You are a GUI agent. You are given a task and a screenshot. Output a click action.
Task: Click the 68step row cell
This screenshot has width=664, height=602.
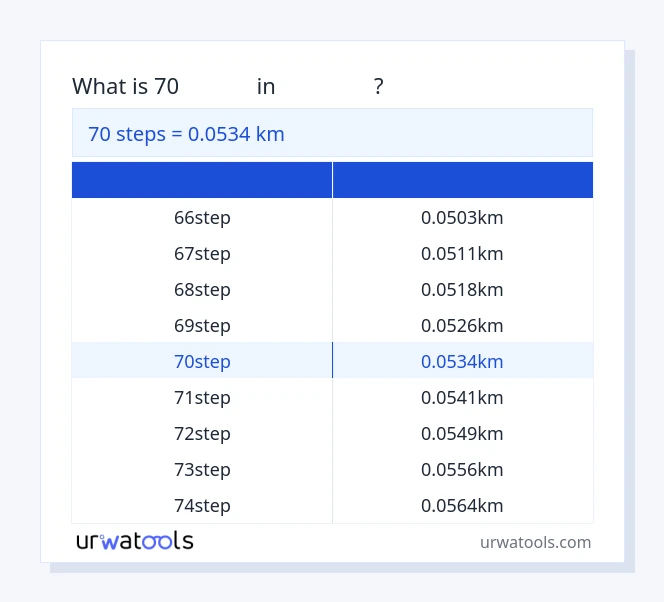coord(202,290)
